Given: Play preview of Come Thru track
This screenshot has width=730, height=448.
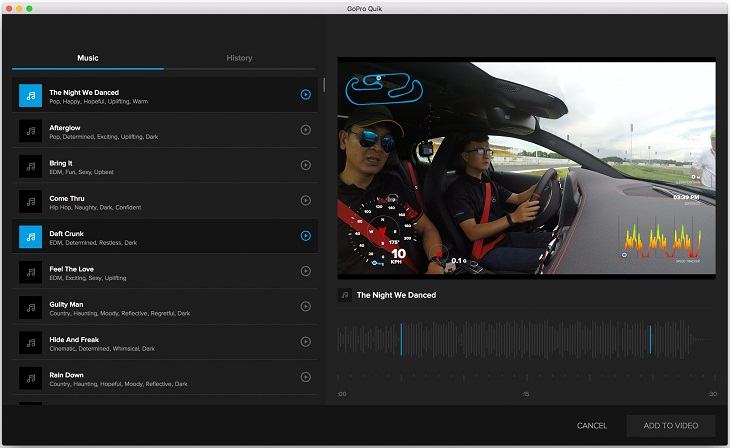Looking at the screenshot, I should (x=305, y=200).
